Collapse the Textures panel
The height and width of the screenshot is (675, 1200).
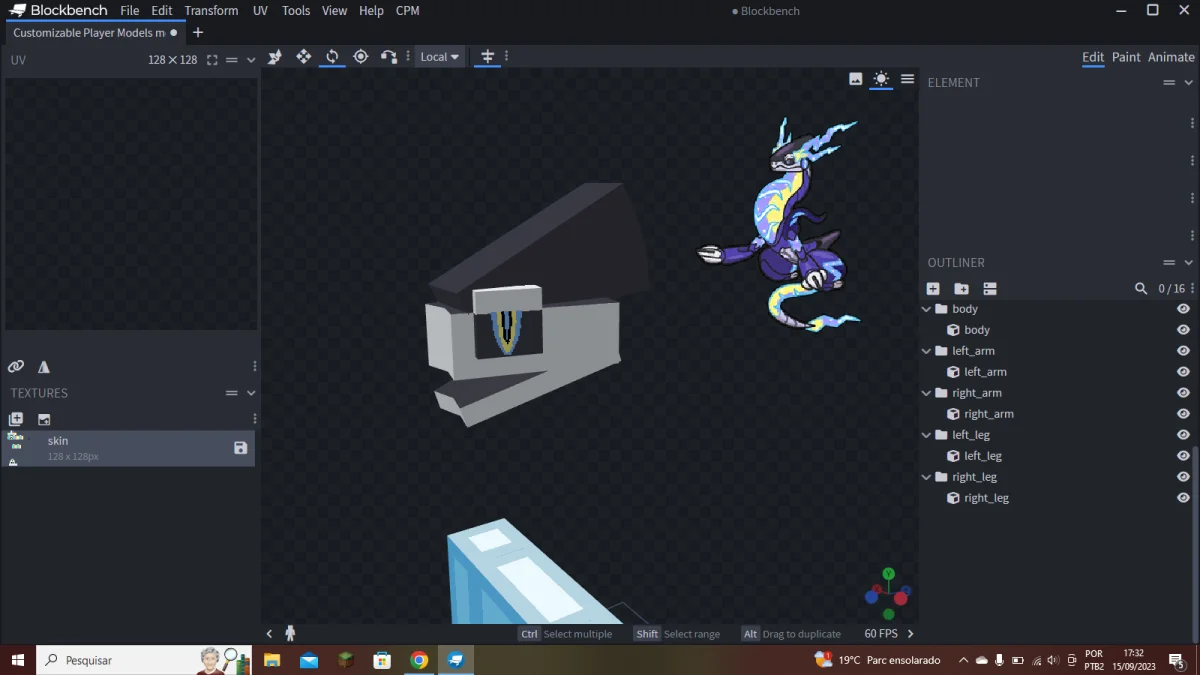coord(251,393)
